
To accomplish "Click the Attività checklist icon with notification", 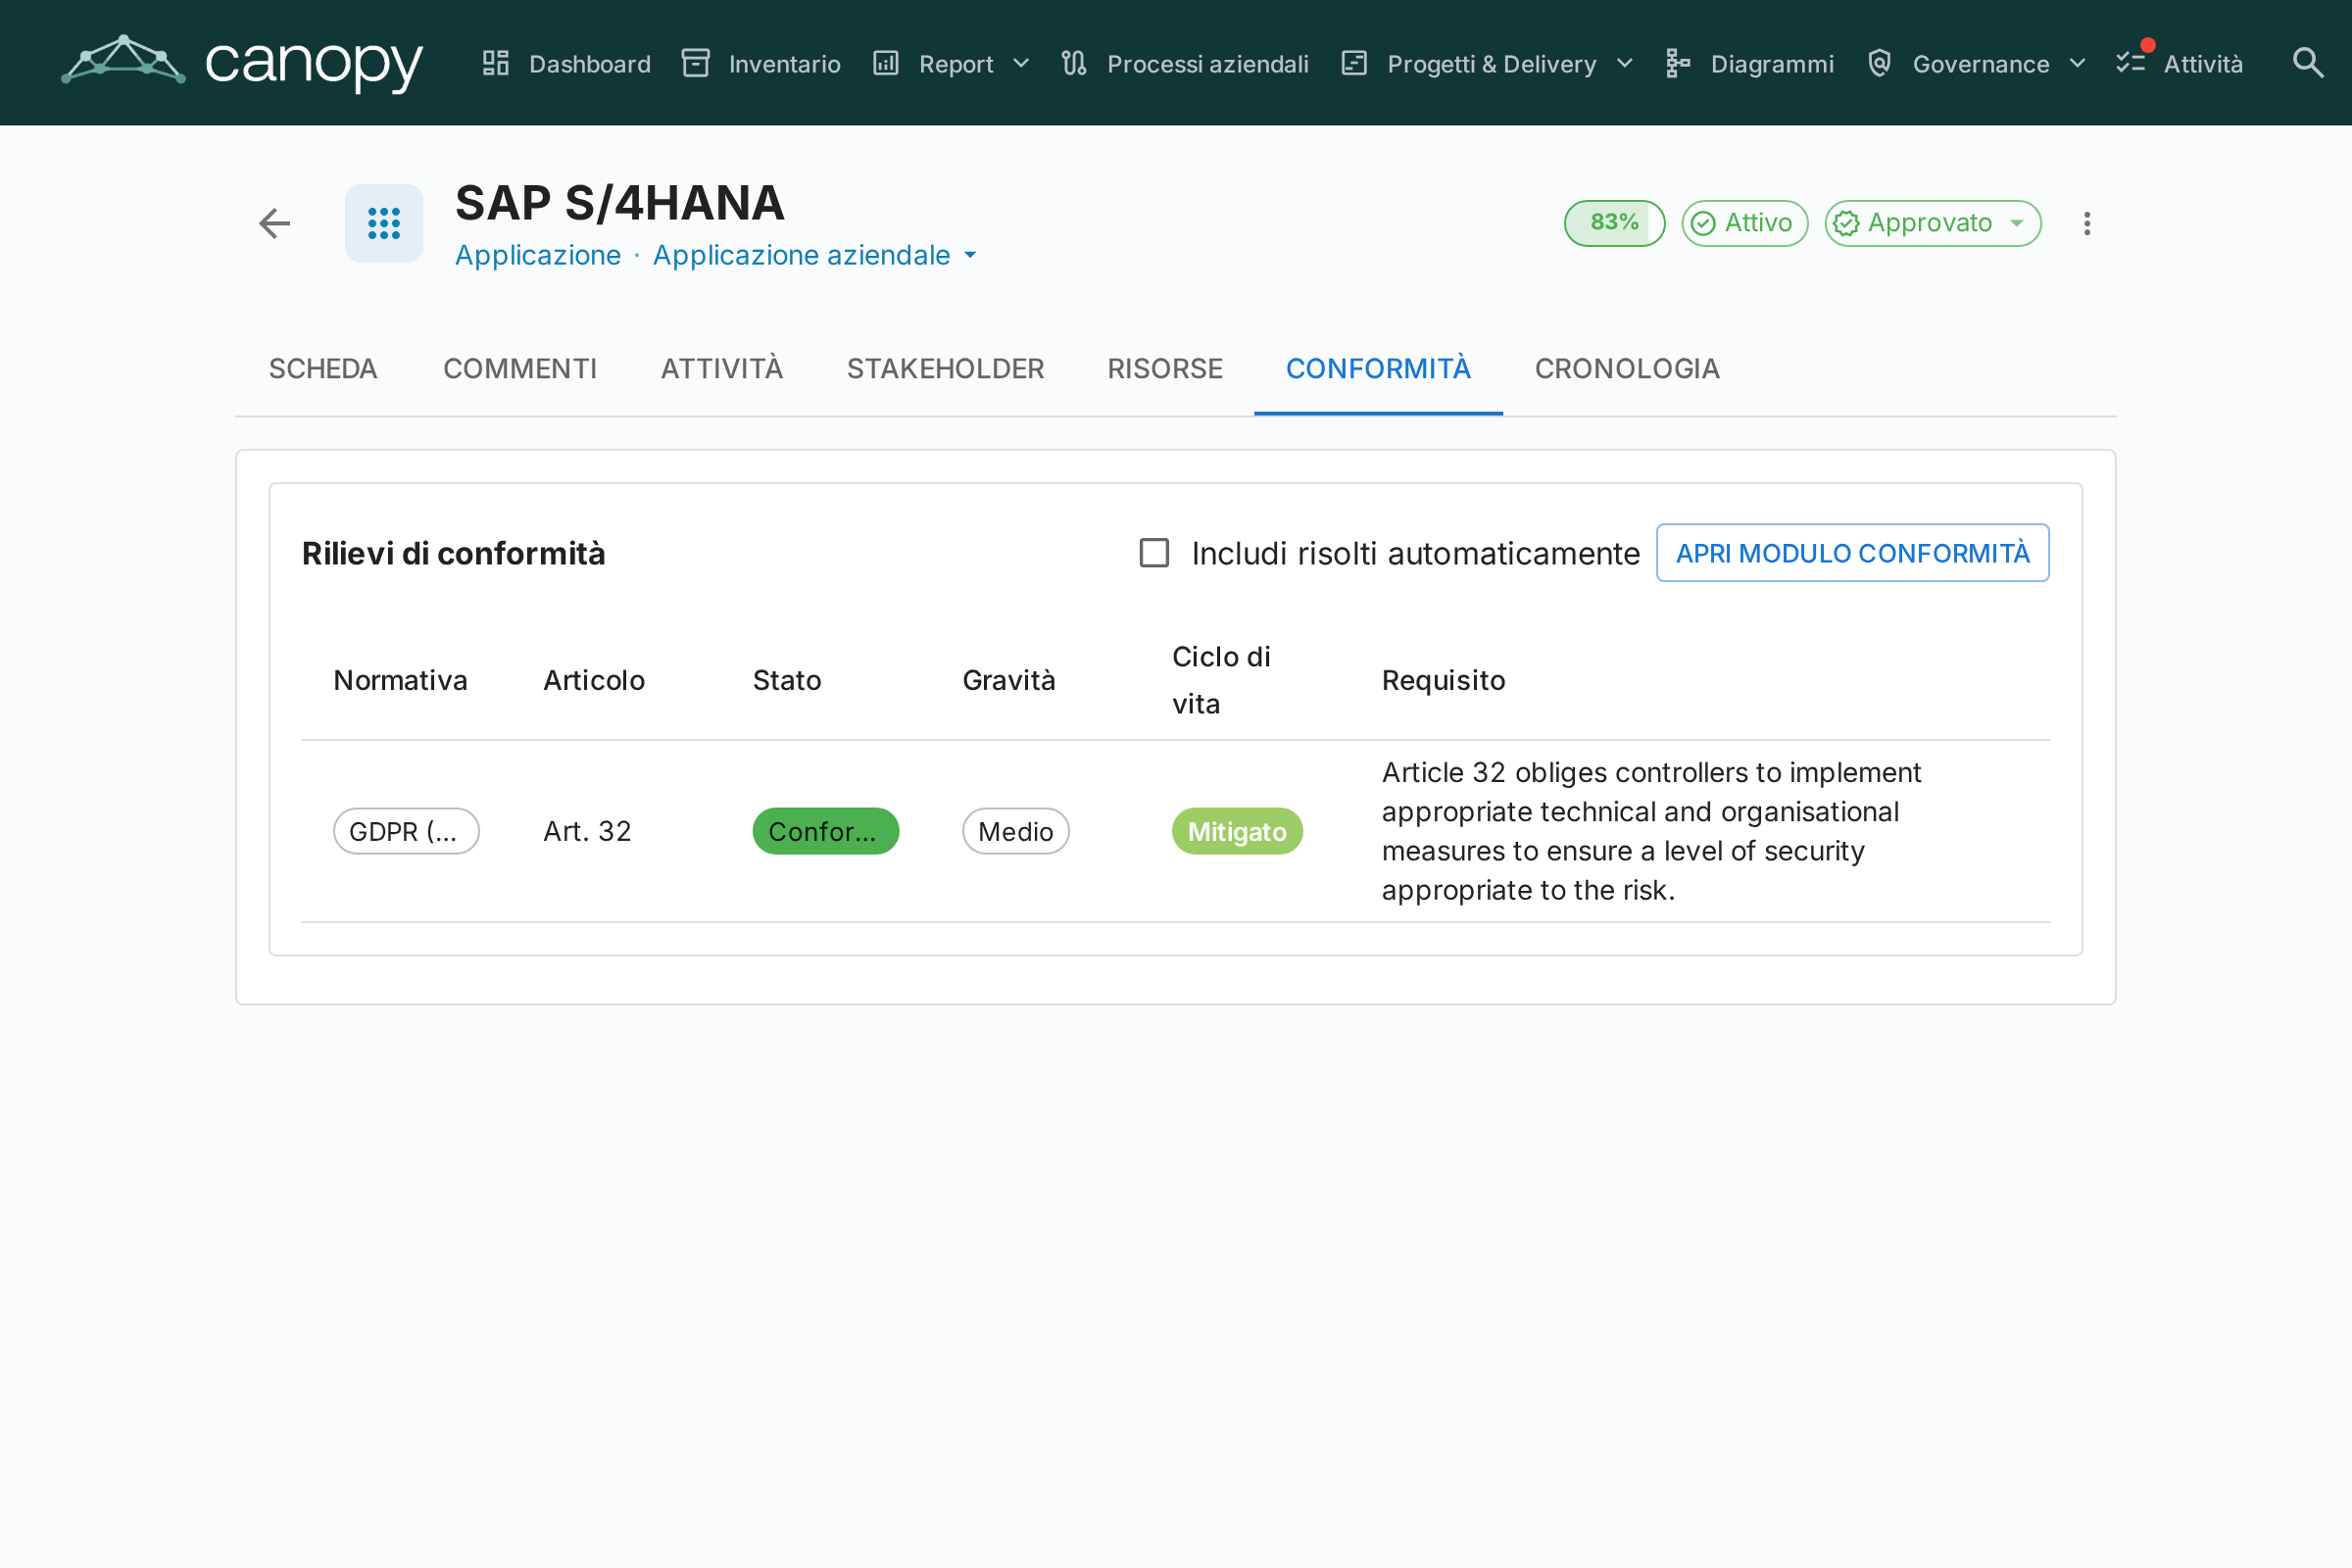I will [x=2132, y=61].
